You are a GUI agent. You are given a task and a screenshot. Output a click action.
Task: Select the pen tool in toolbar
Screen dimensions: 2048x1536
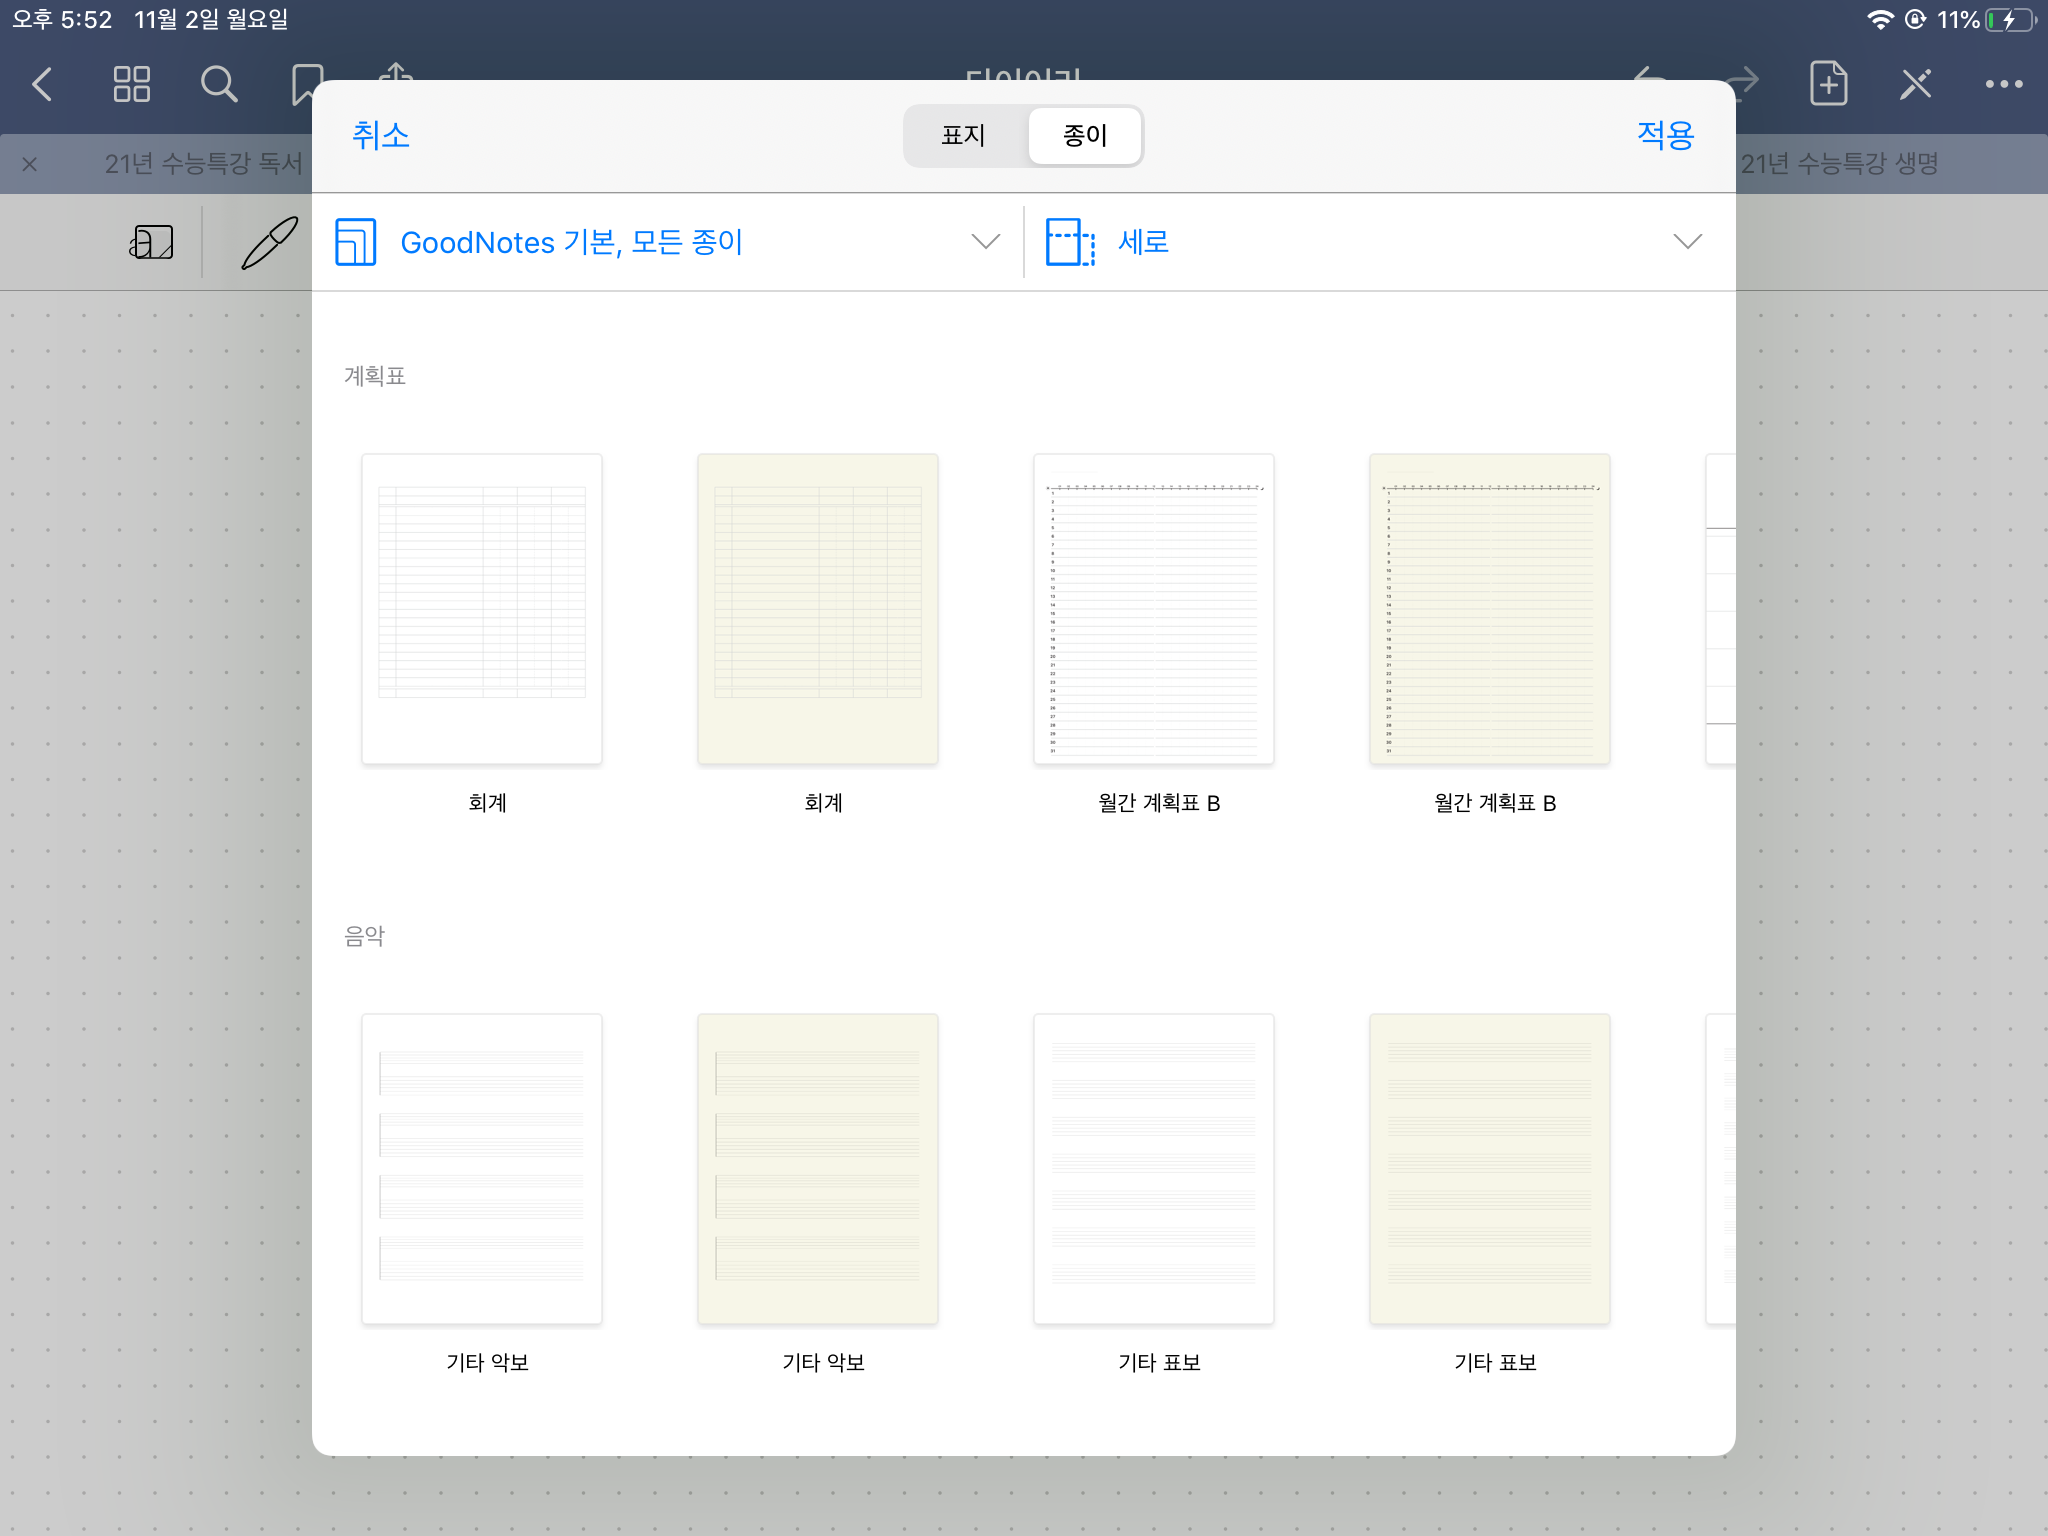tap(269, 243)
